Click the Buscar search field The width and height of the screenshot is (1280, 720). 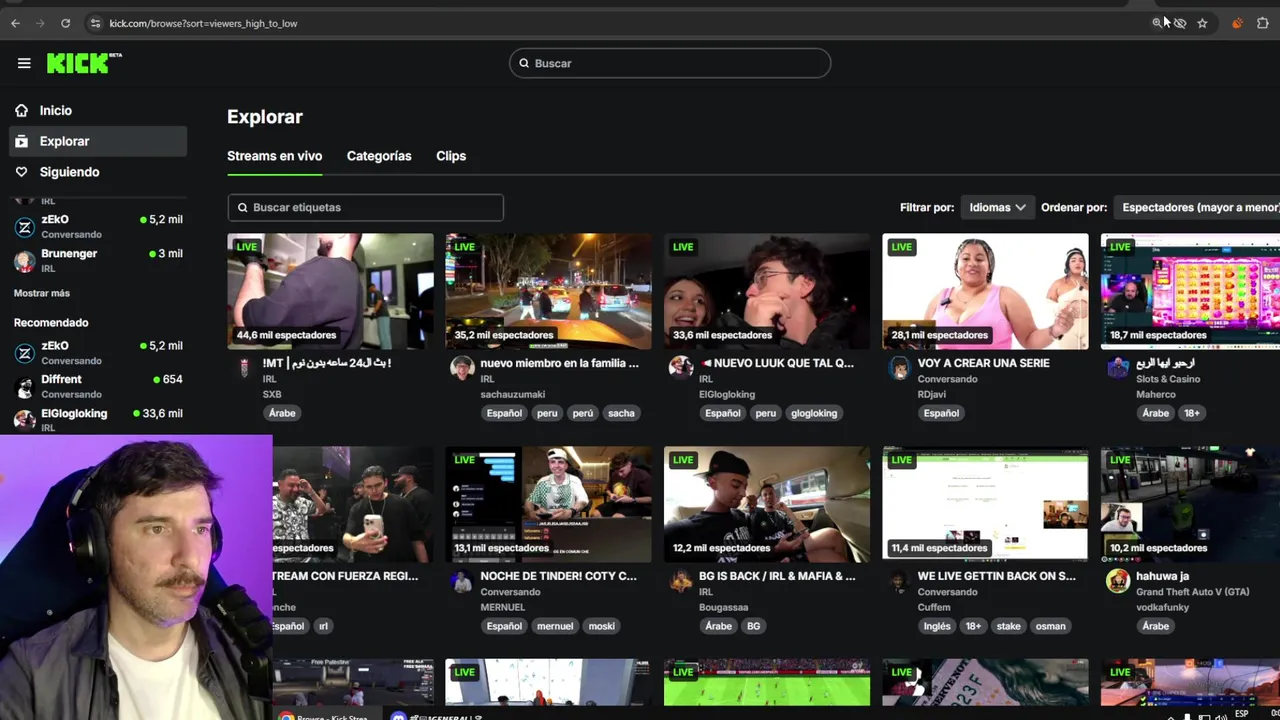(x=670, y=63)
